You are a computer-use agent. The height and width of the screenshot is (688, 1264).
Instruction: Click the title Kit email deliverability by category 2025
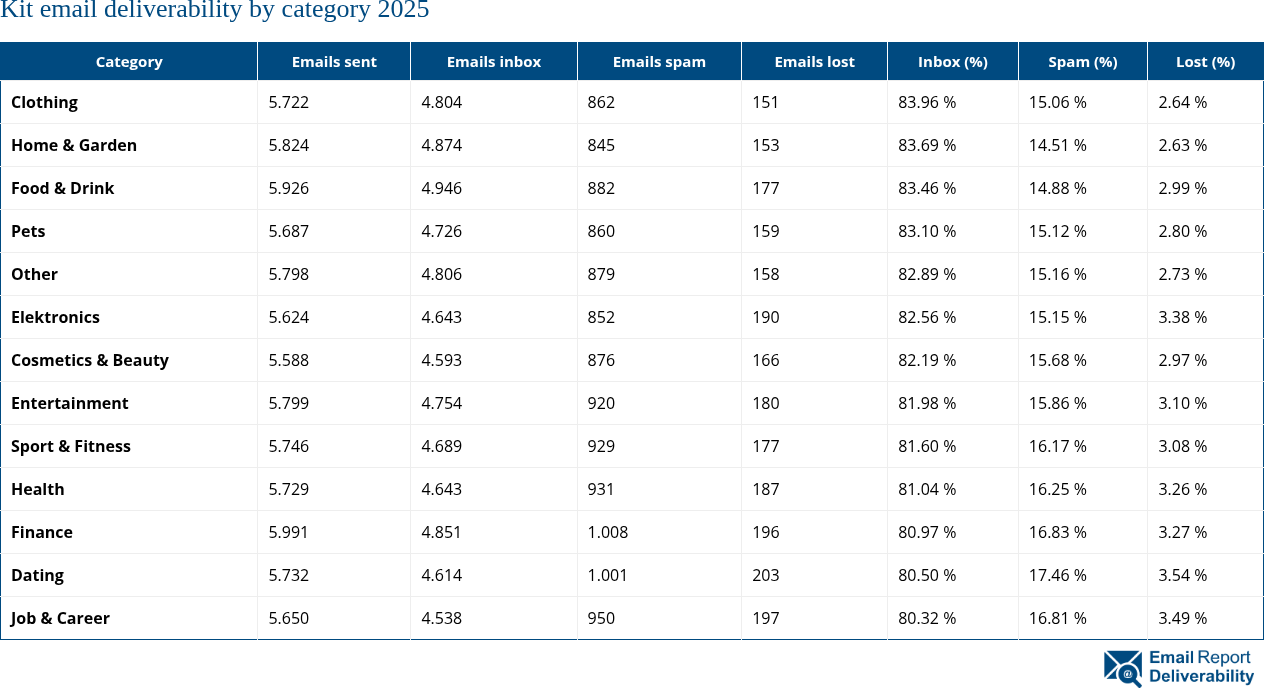coord(215,11)
